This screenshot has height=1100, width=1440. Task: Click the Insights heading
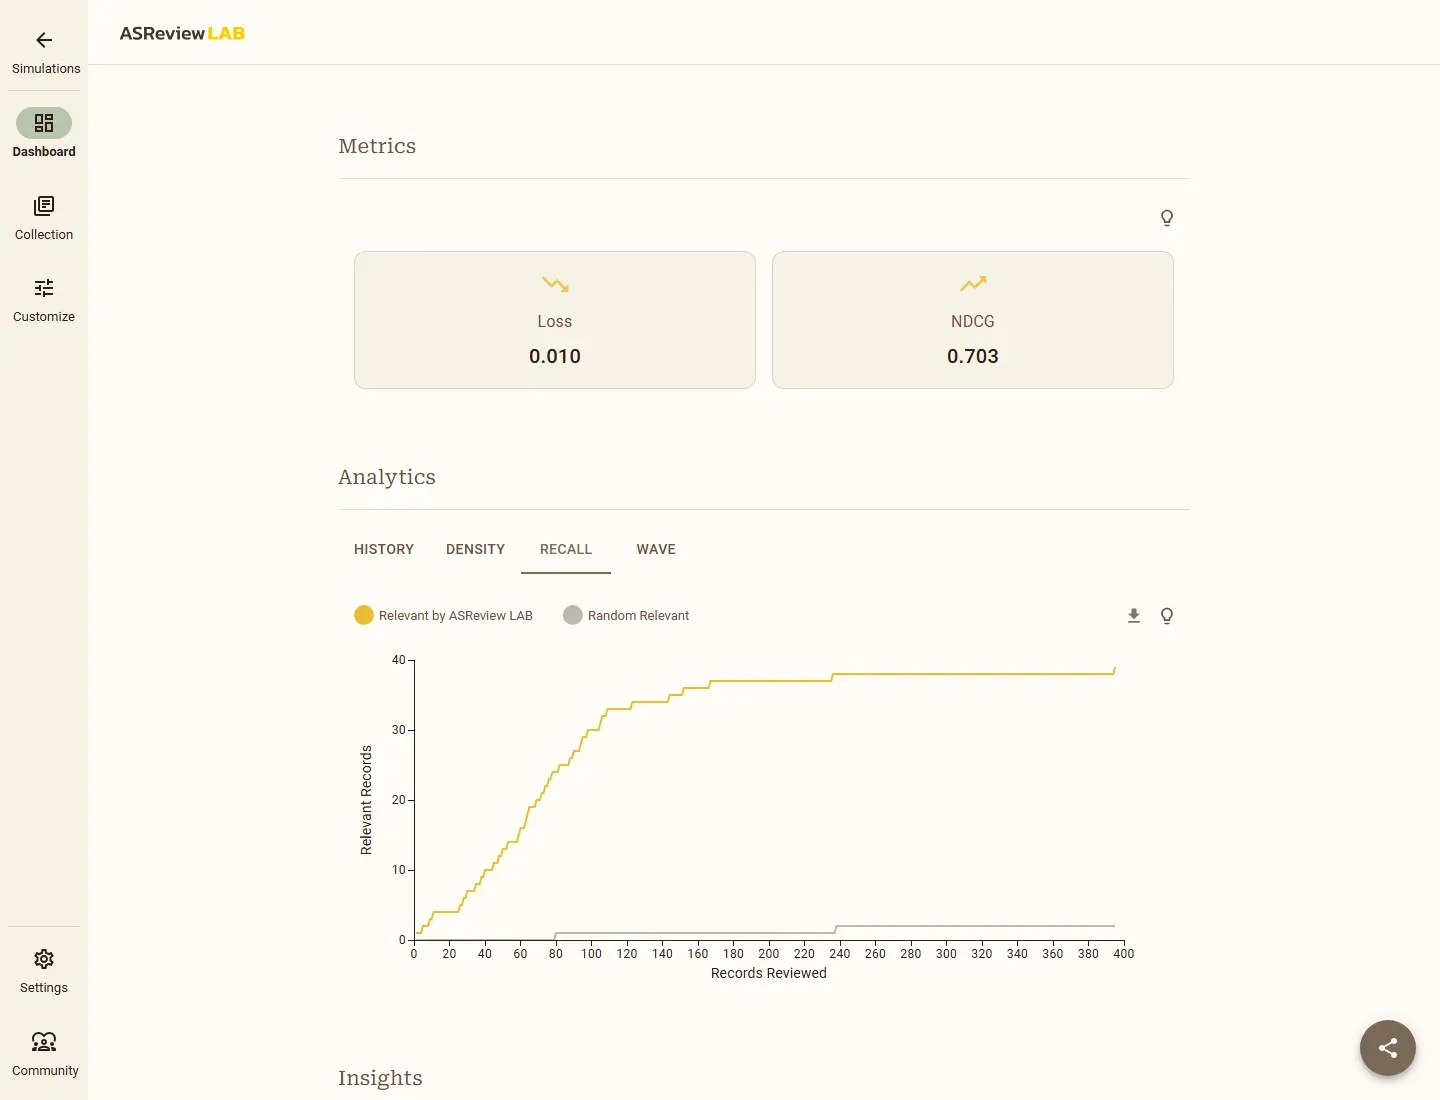pyautogui.click(x=380, y=1078)
